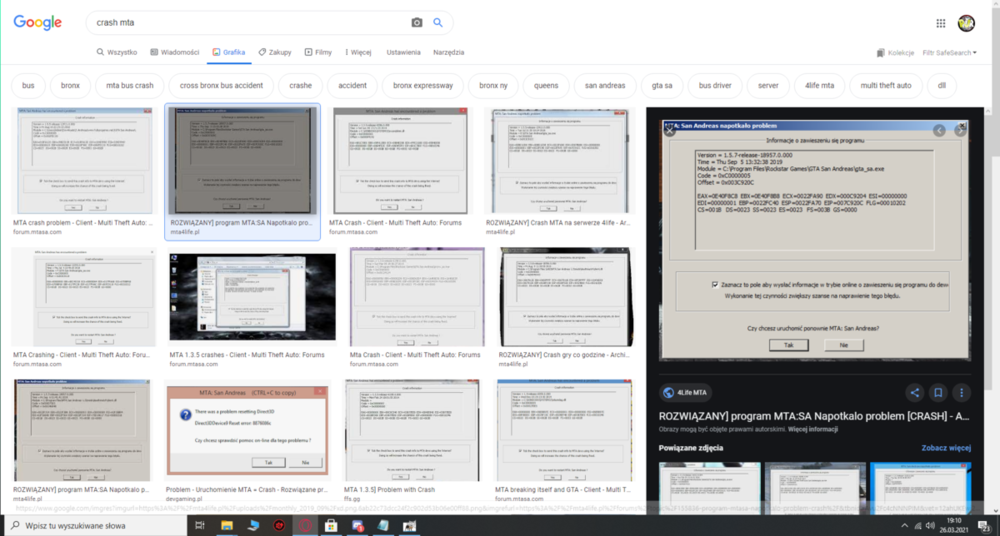Image resolution: width=1000 pixels, height=536 pixels.
Task: Filter by 4life mta chip
Action: (820, 86)
